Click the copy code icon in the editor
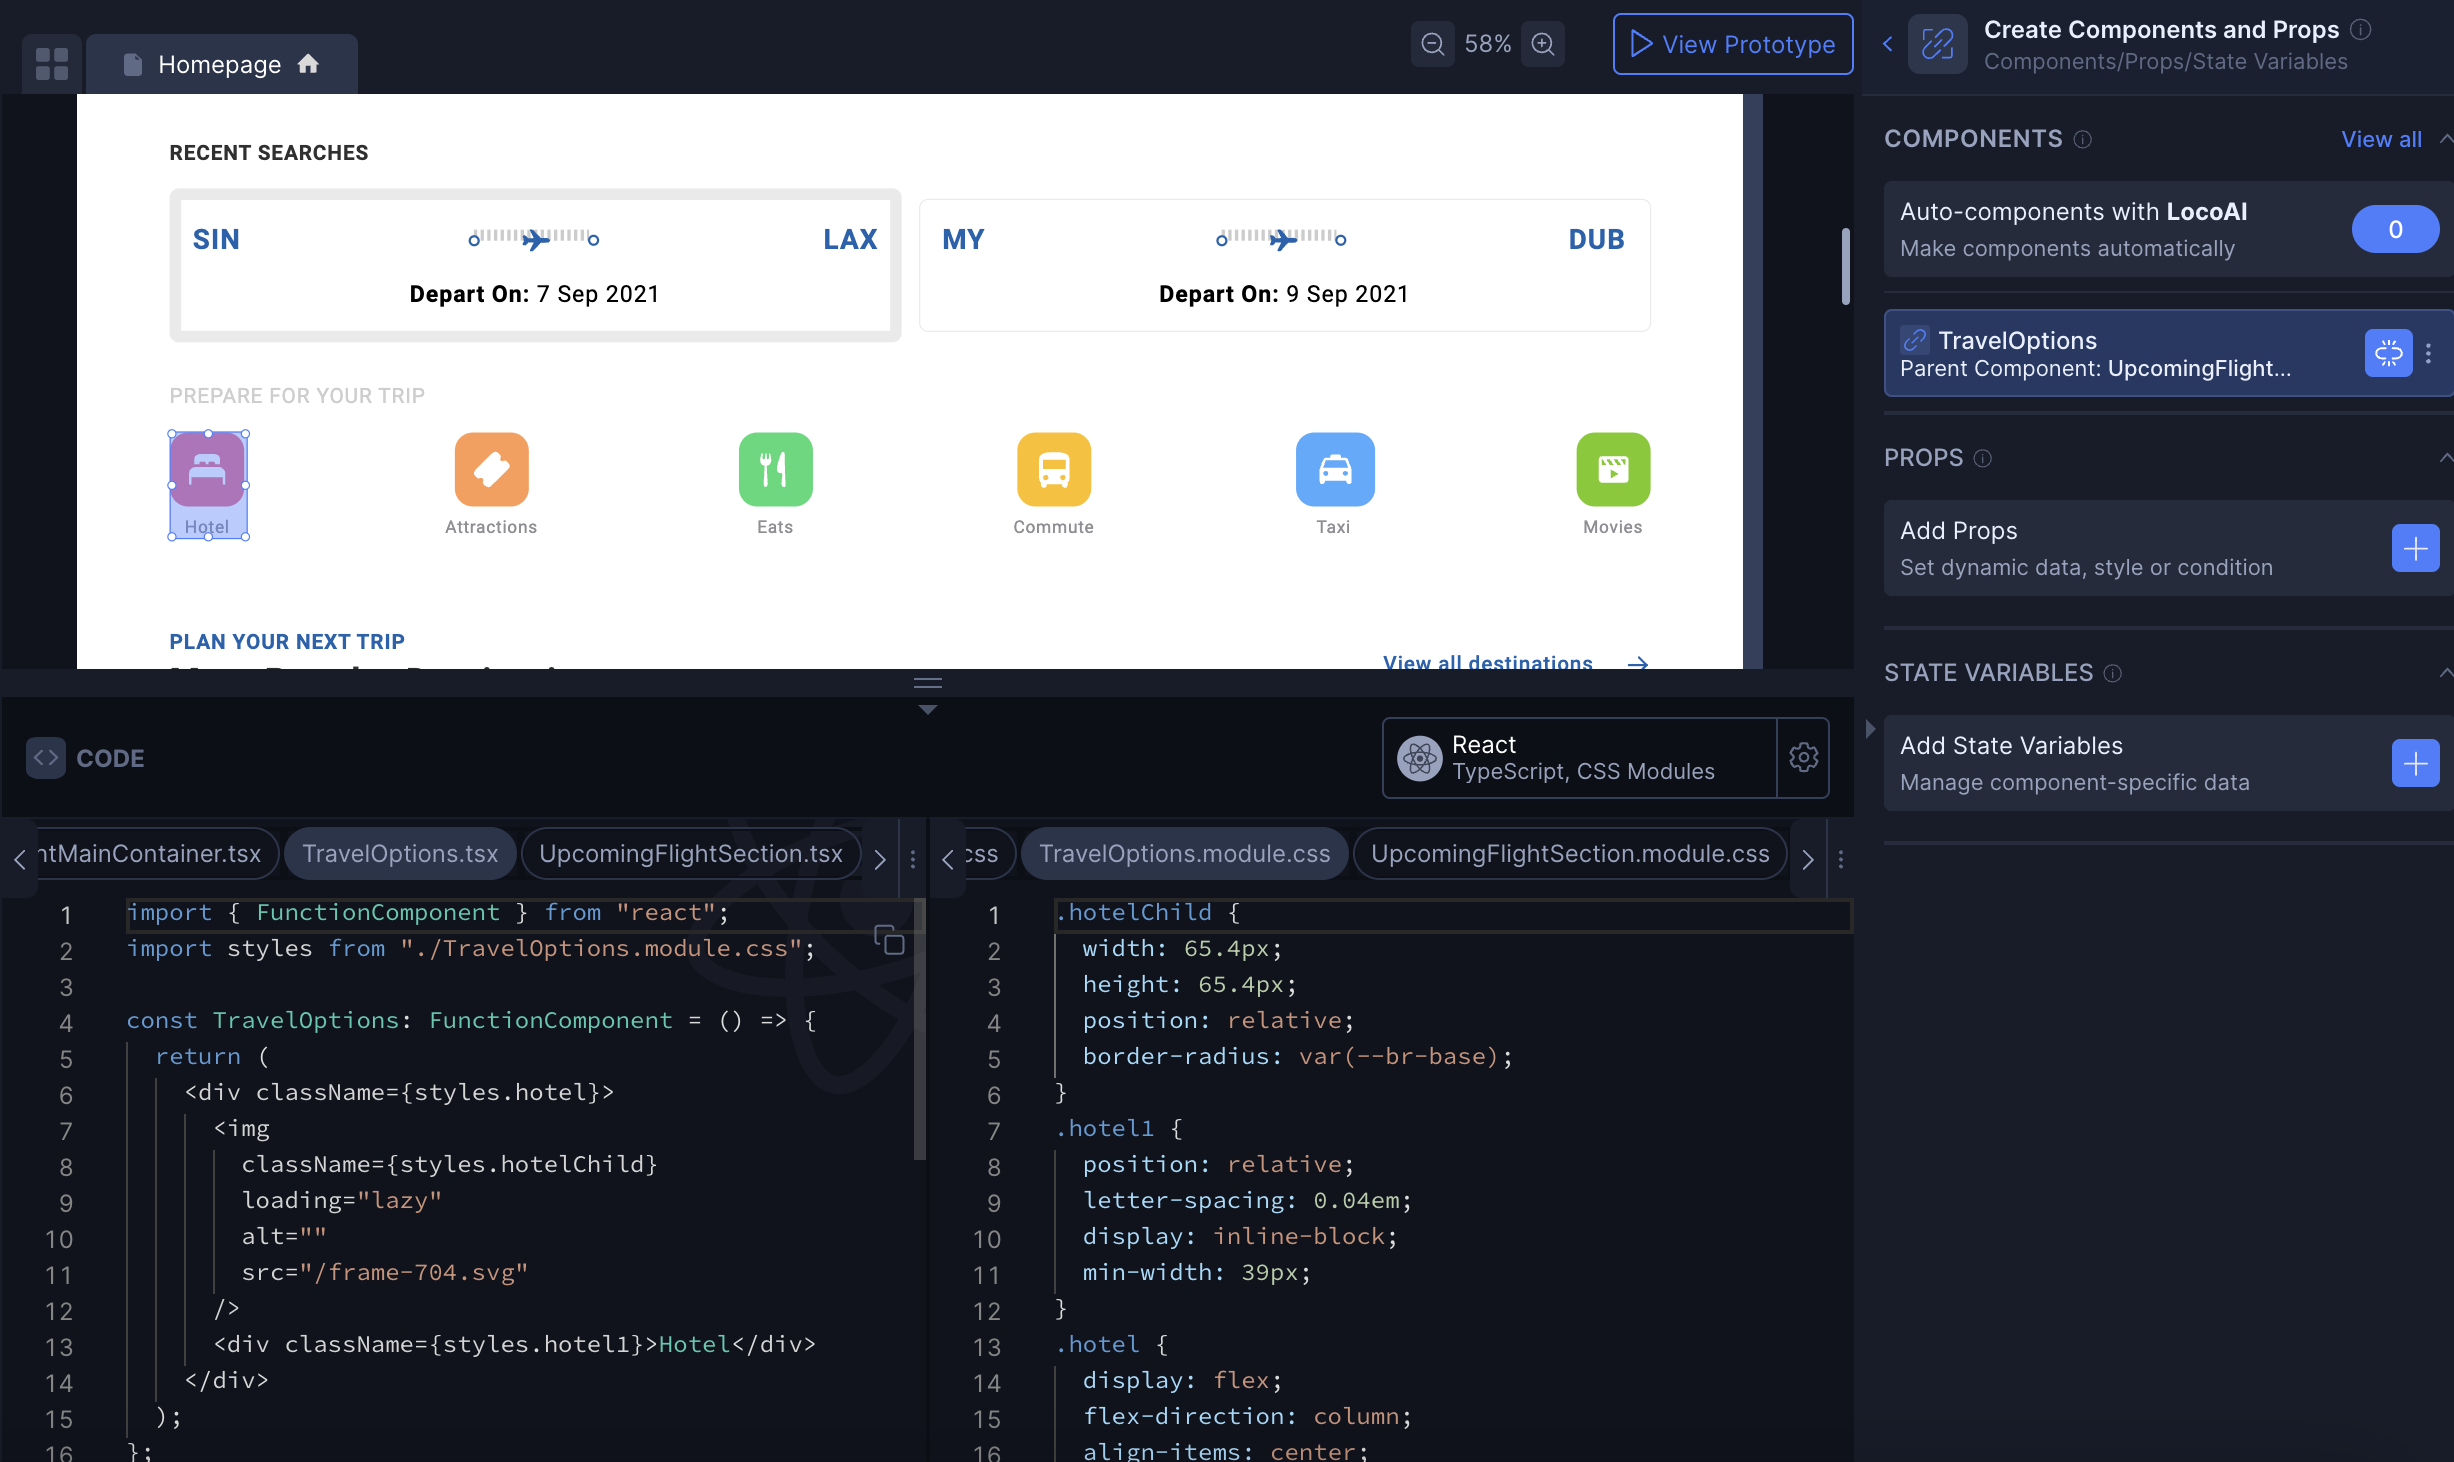2454x1462 pixels. (x=888, y=940)
